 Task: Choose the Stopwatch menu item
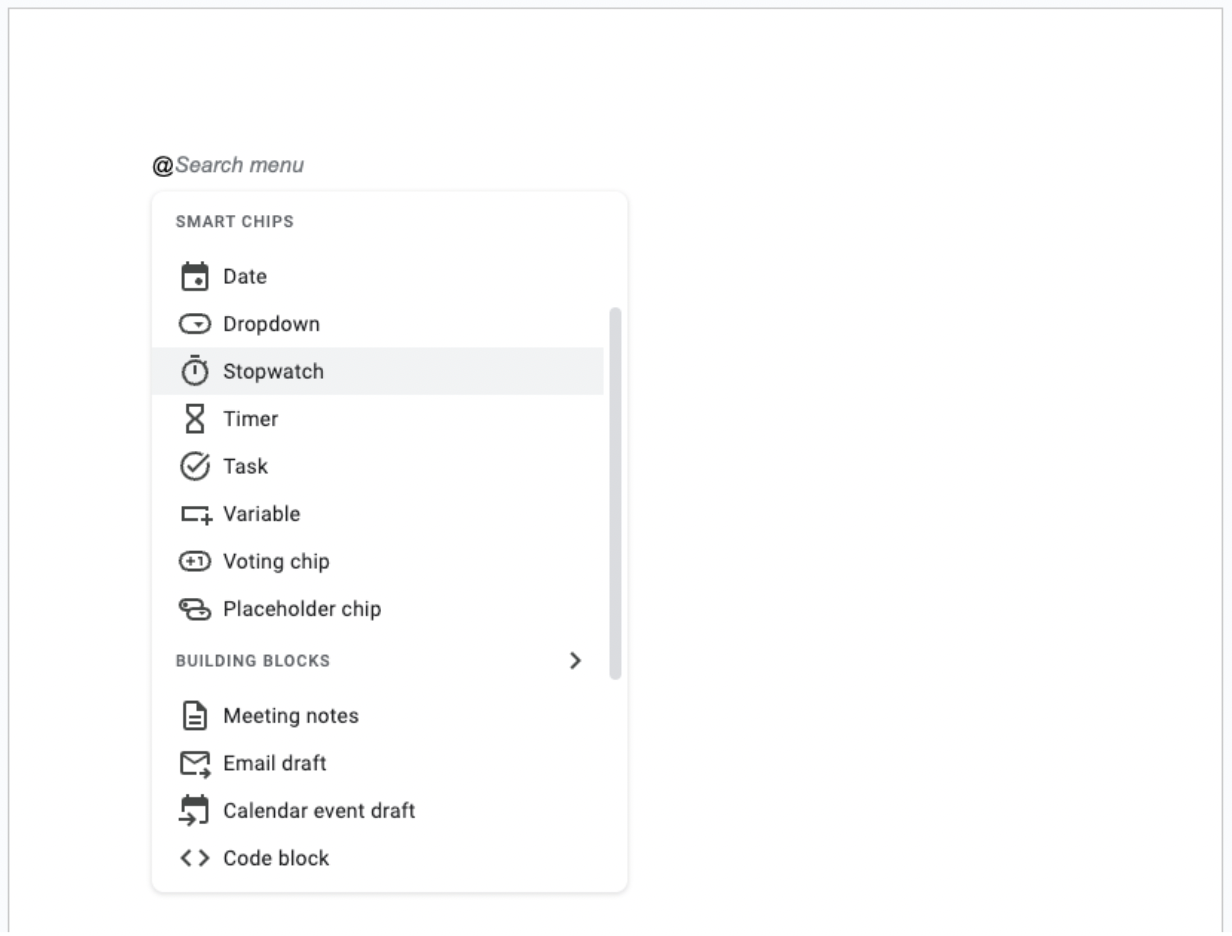[x=274, y=371]
